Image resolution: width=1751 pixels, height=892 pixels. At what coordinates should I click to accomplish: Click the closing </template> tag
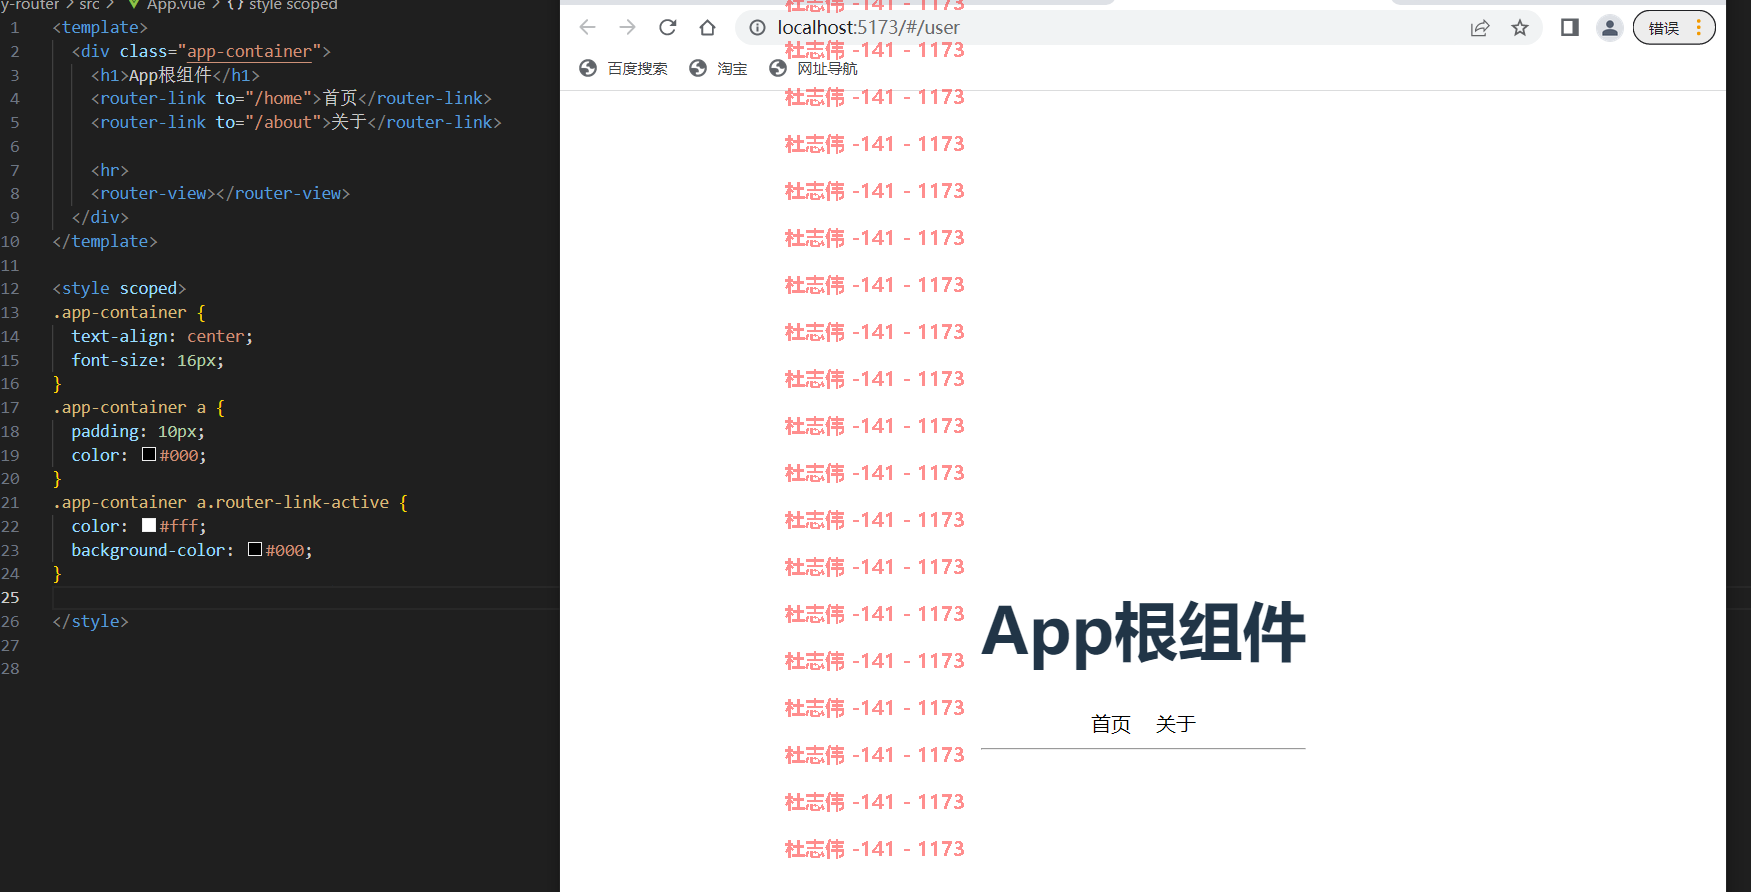click(105, 241)
